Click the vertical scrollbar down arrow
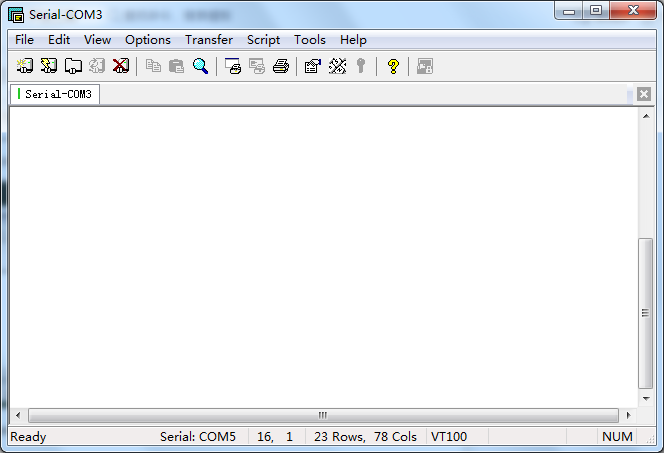This screenshot has width=664, height=453. [645, 397]
